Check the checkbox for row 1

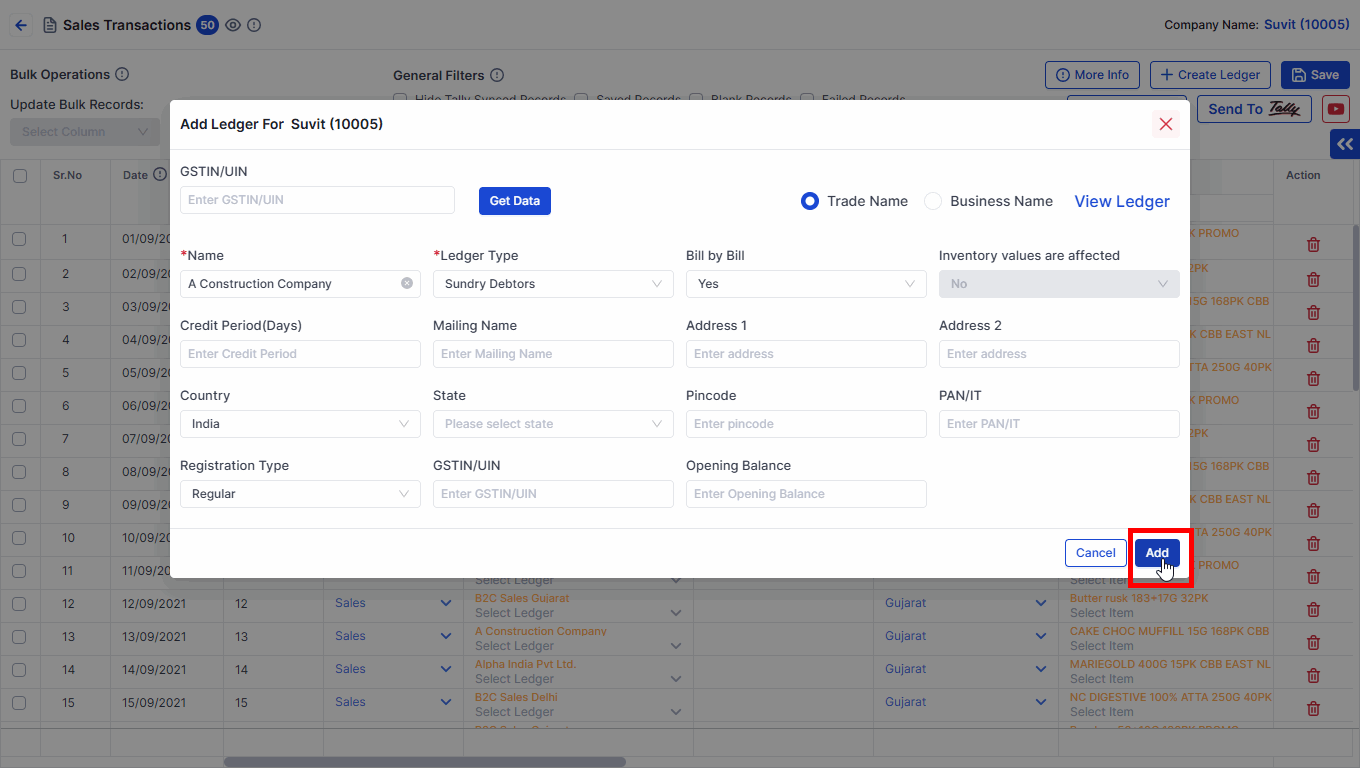click(x=20, y=239)
